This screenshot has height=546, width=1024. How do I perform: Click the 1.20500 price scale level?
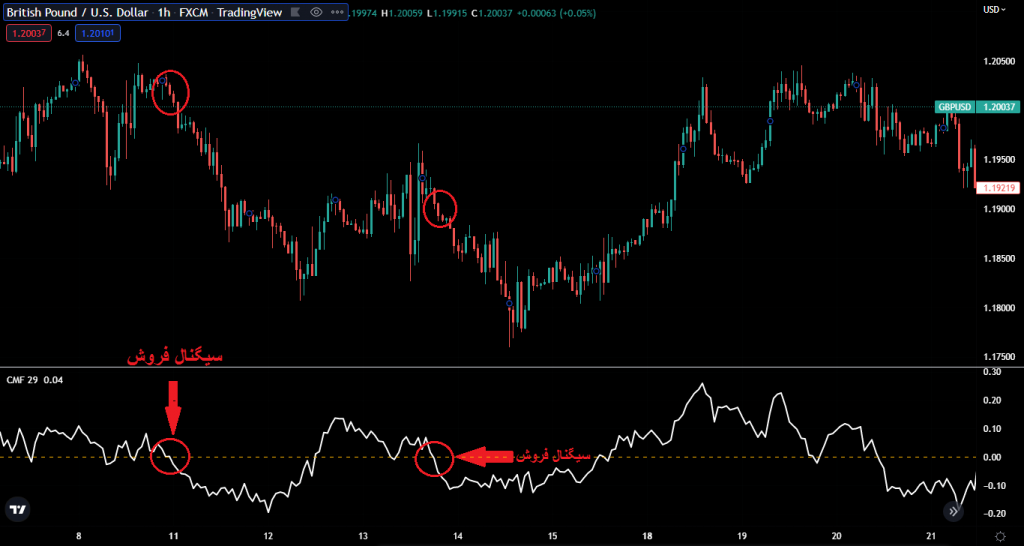[x=999, y=62]
